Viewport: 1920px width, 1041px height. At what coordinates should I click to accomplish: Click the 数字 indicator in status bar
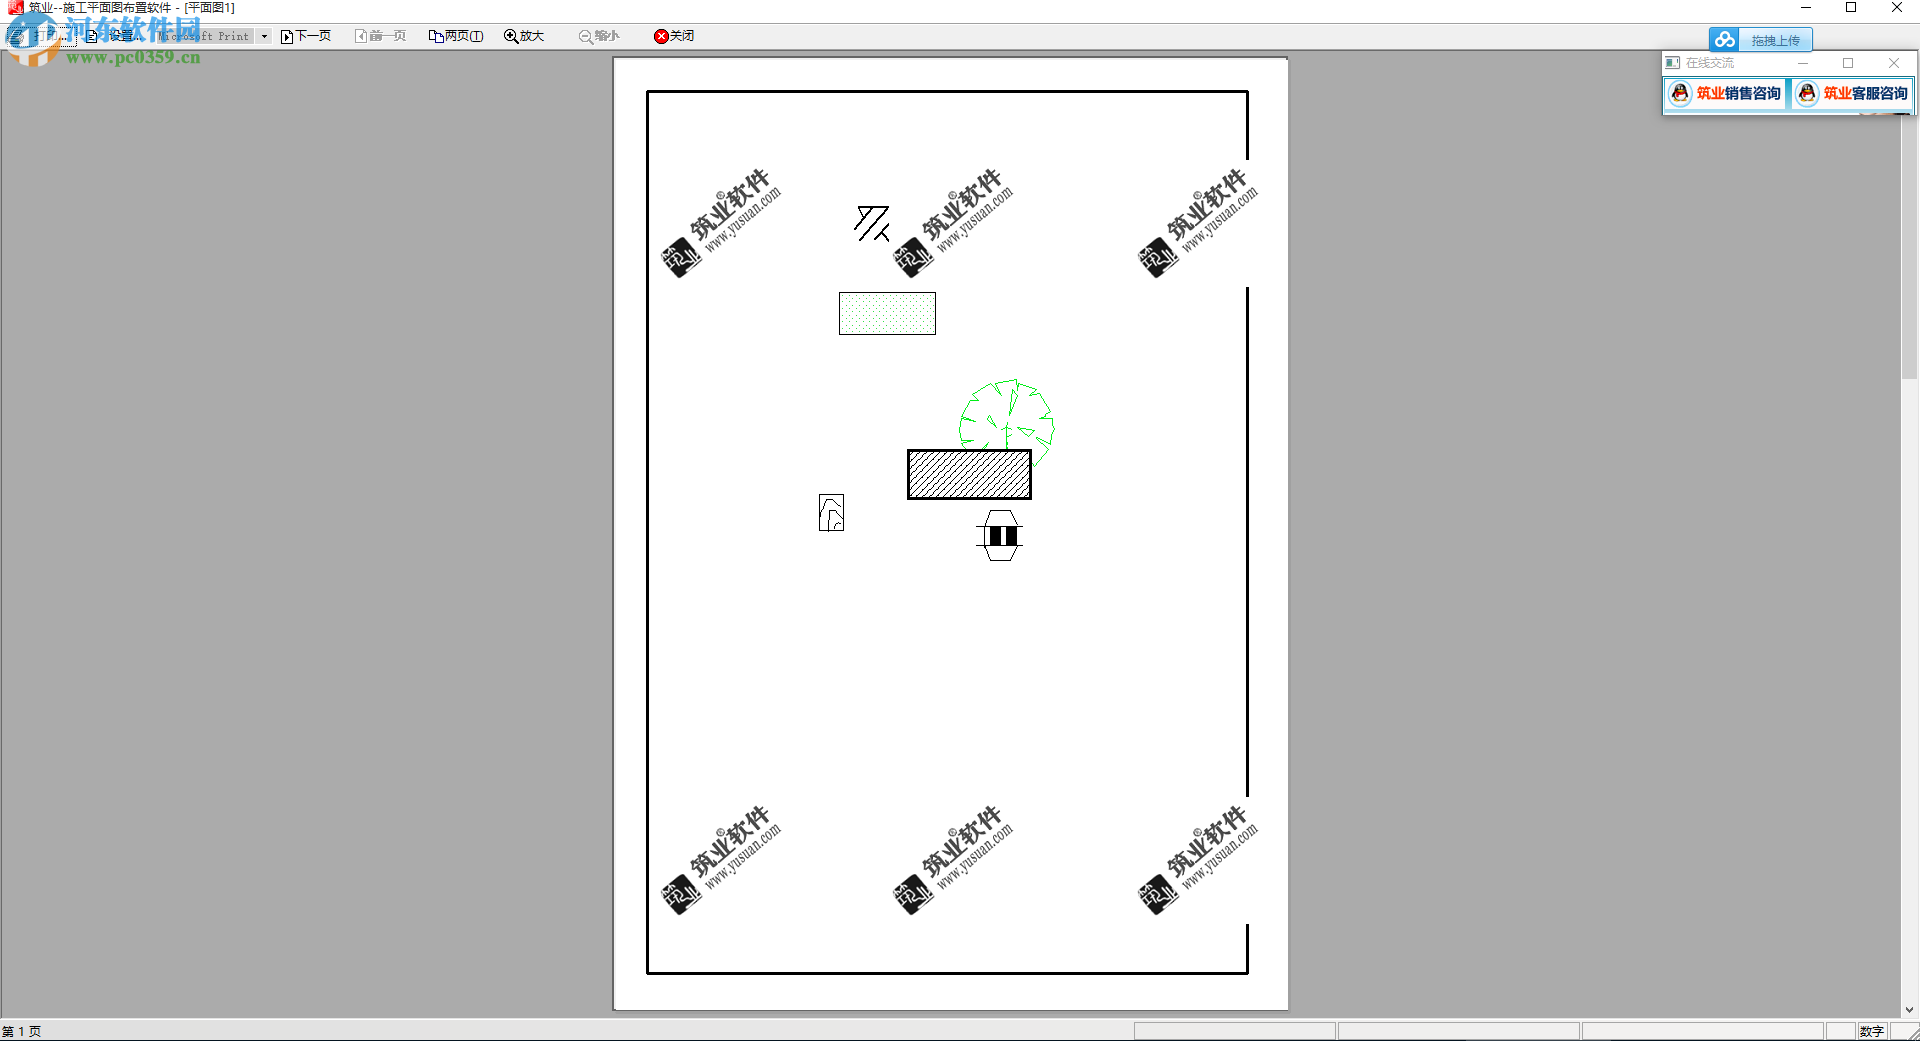1871,1031
